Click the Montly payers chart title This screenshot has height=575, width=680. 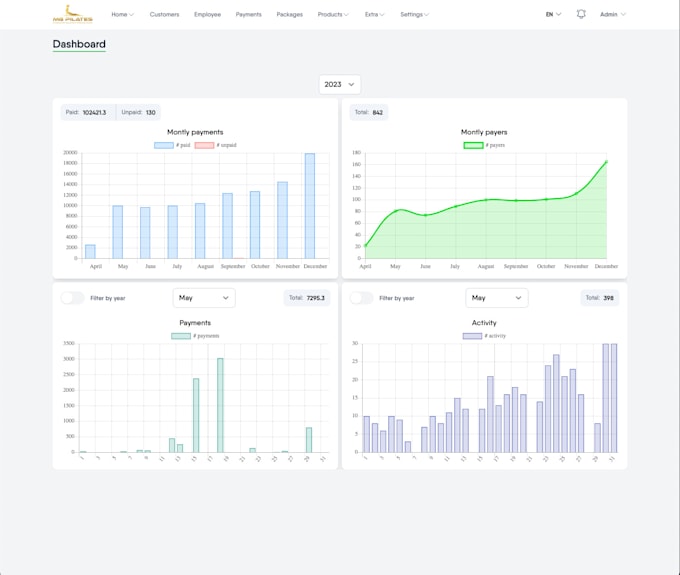pos(484,132)
